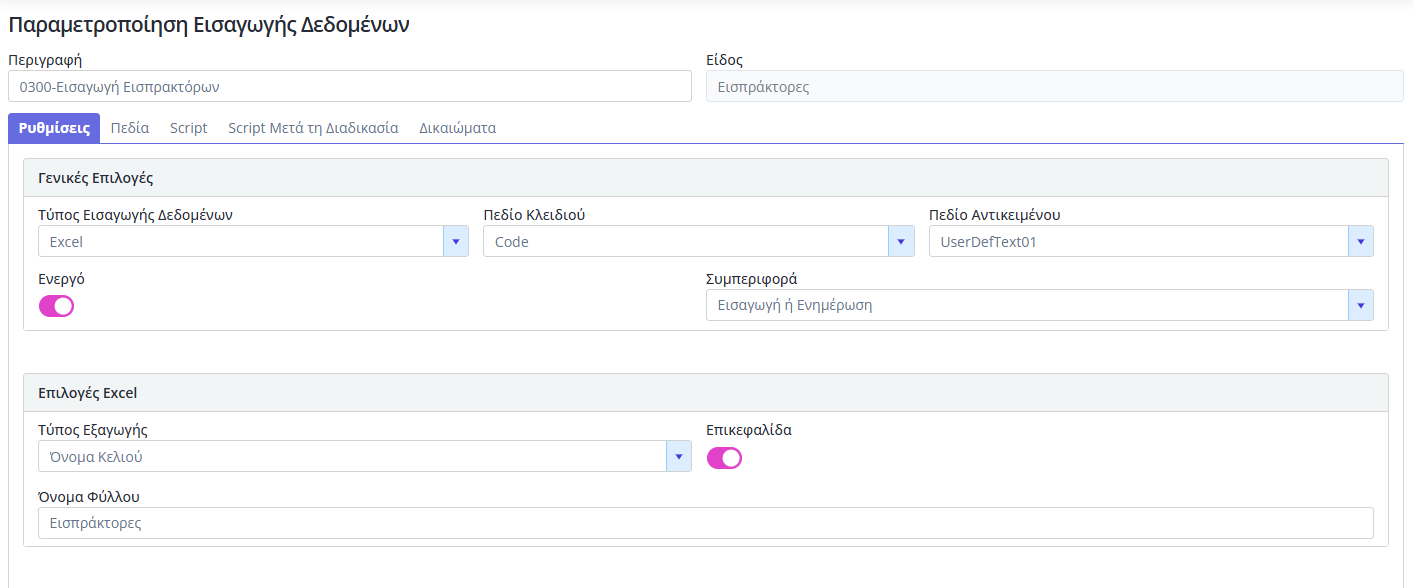Open the Τύπος Εξαγωγής dropdown arrow
Viewport: 1413px width, 588px height.
click(x=678, y=457)
